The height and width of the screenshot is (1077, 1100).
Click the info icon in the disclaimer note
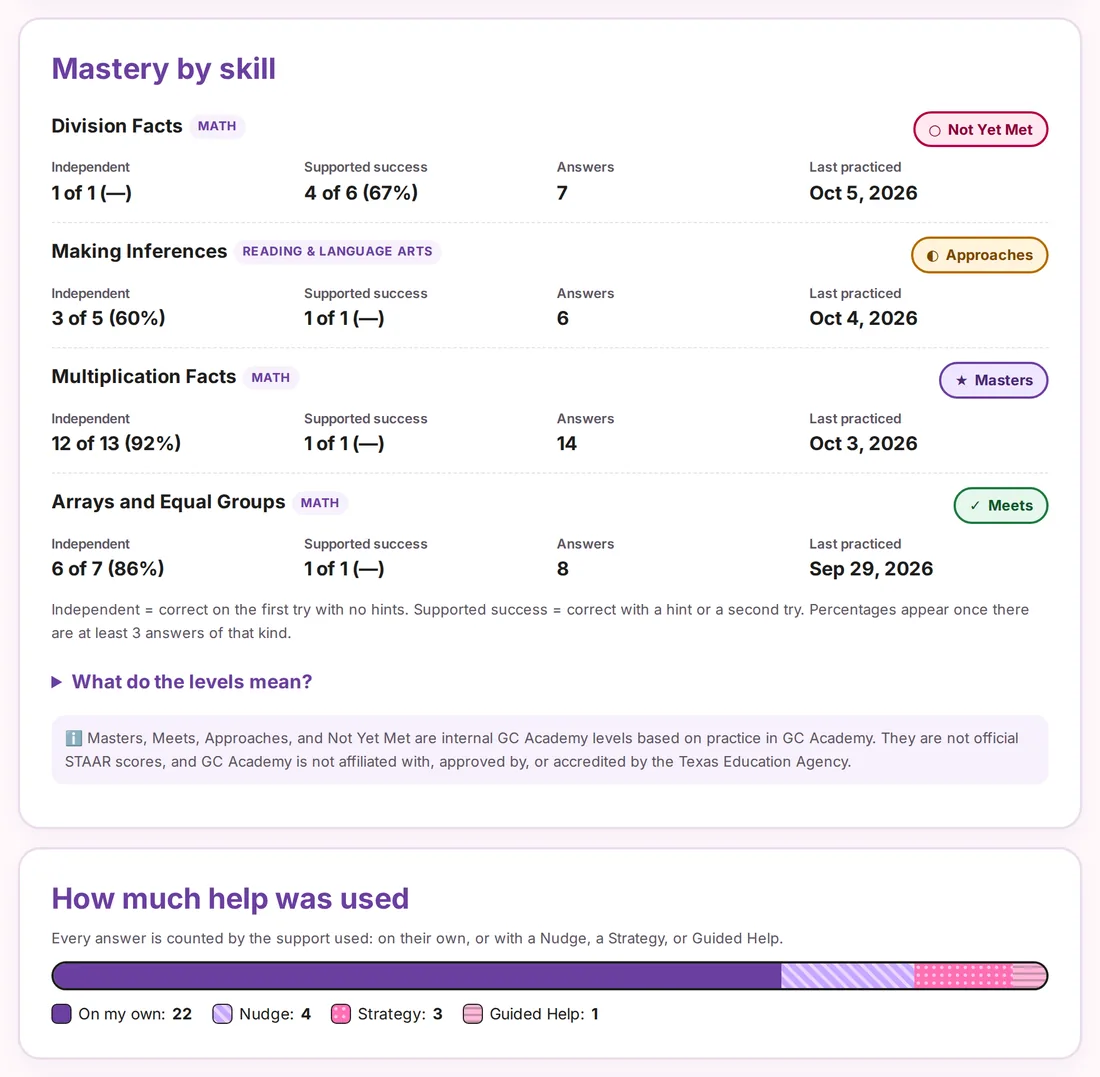[x=74, y=738]
